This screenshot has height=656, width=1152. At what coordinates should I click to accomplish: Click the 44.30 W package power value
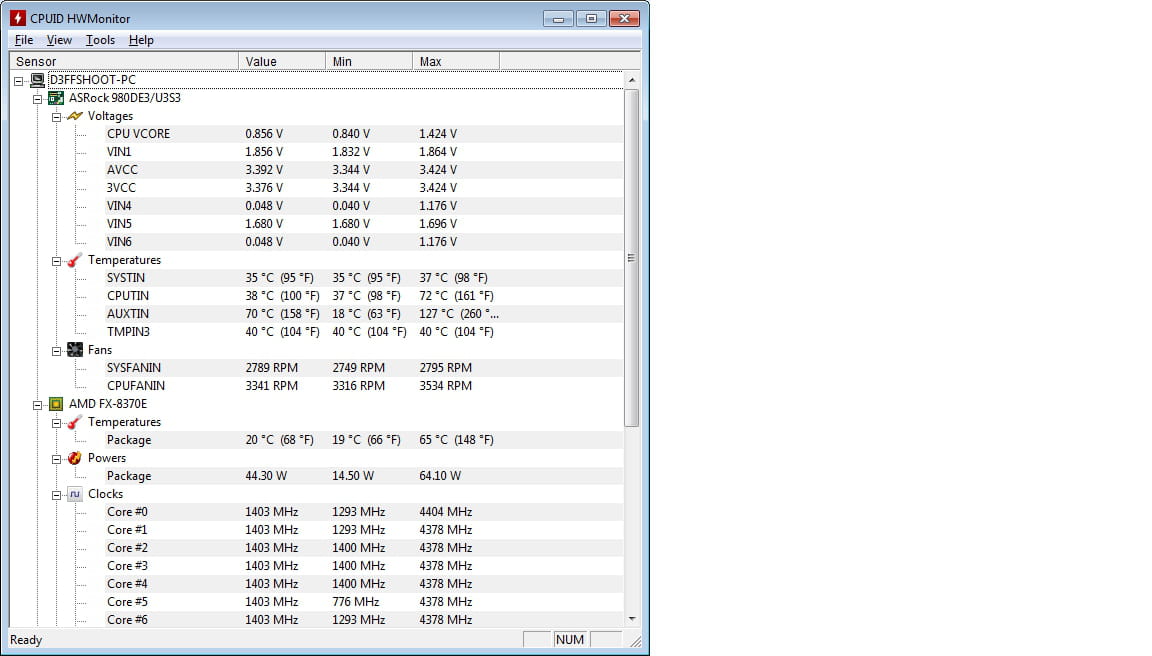click(x=266, y=476)
